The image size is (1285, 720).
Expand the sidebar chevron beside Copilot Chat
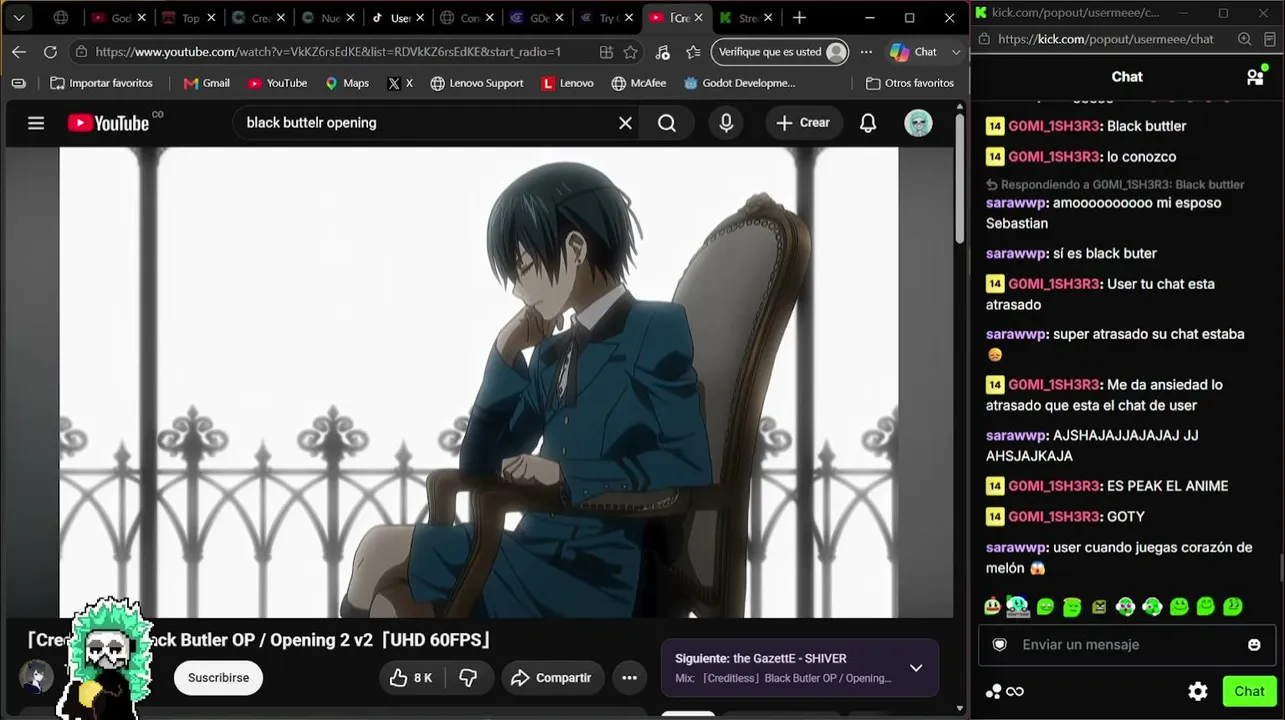coord(956,52)
